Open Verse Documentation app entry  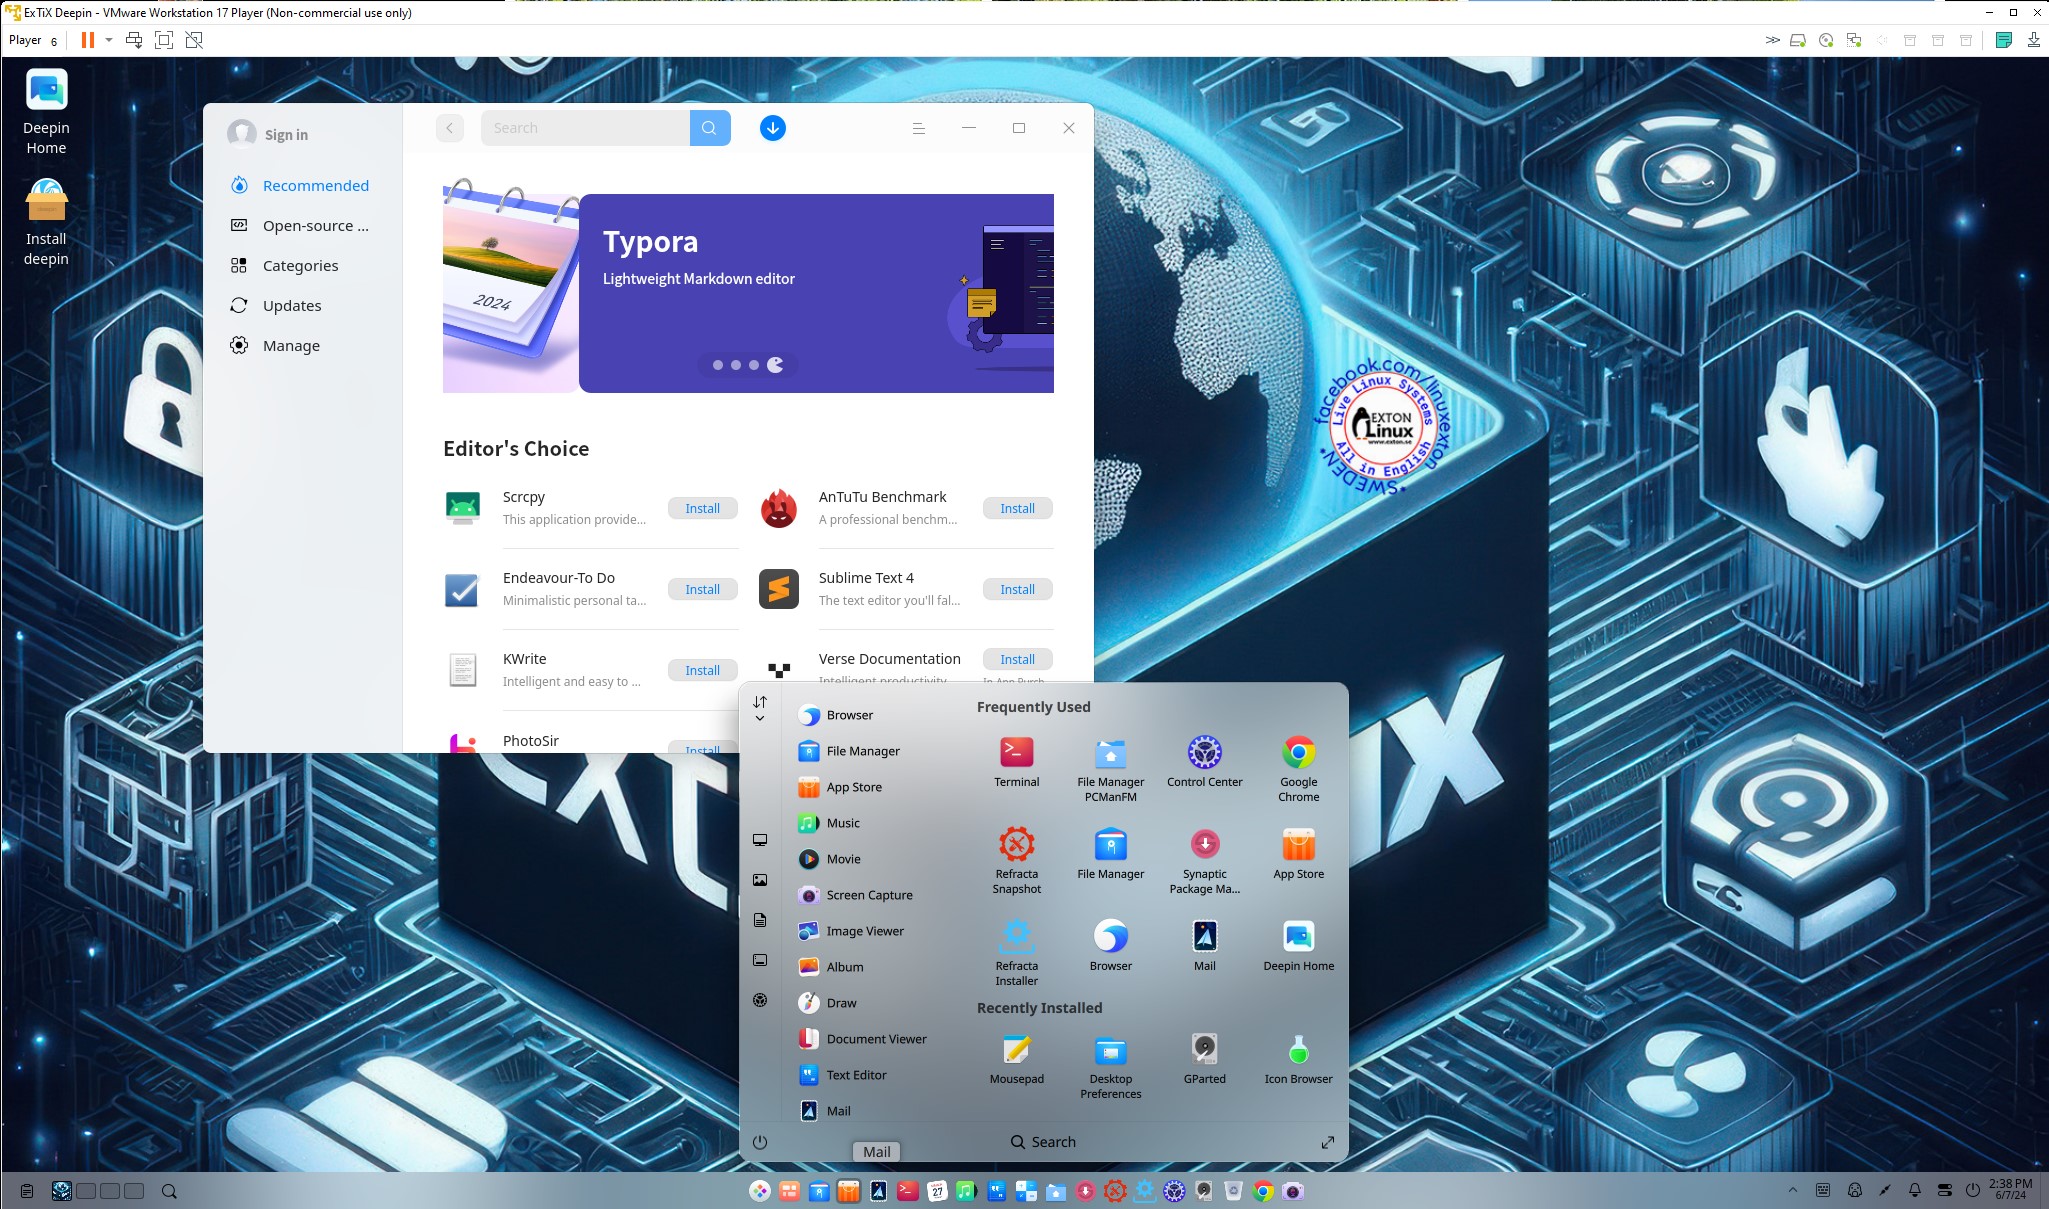889,659
